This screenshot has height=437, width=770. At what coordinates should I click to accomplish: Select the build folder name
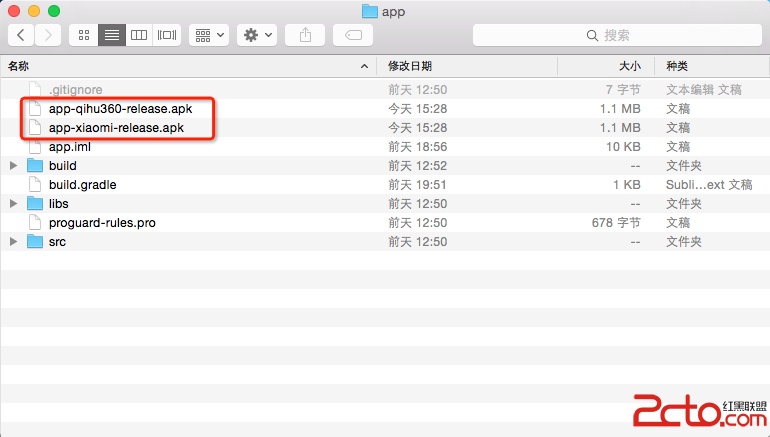63,165
